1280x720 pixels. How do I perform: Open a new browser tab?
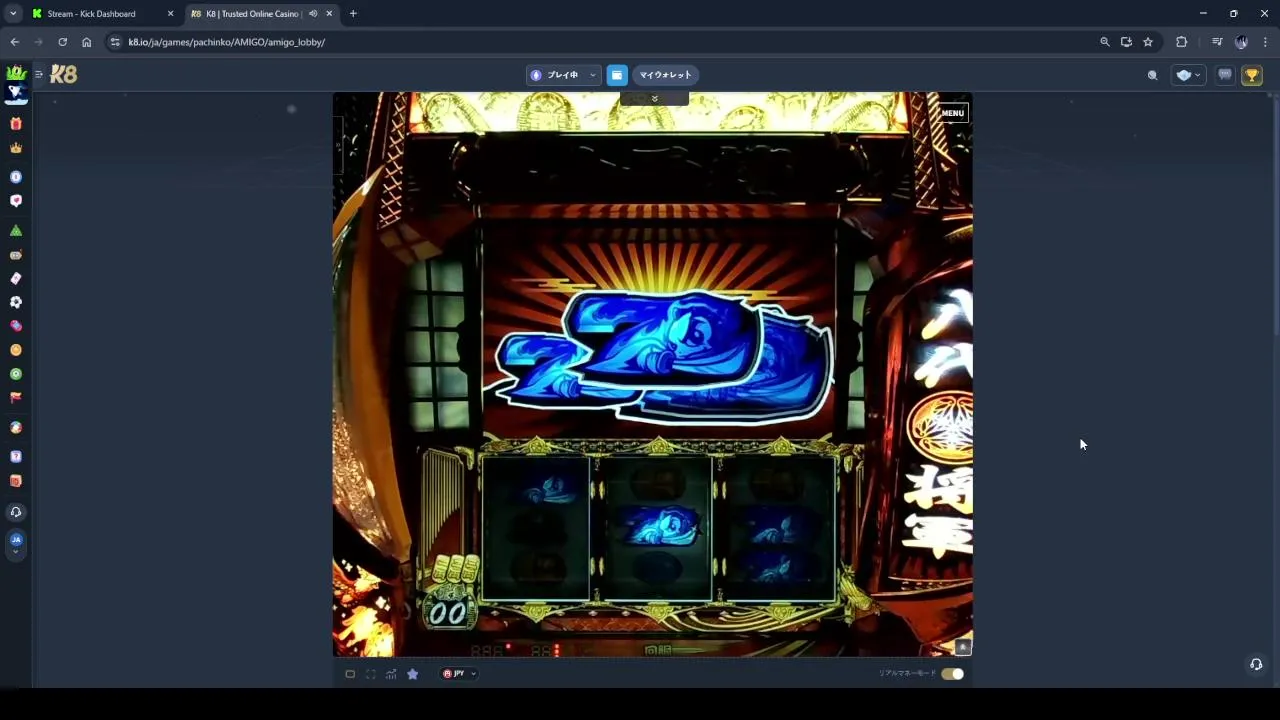pyautogui.click(x=353, y=14)
